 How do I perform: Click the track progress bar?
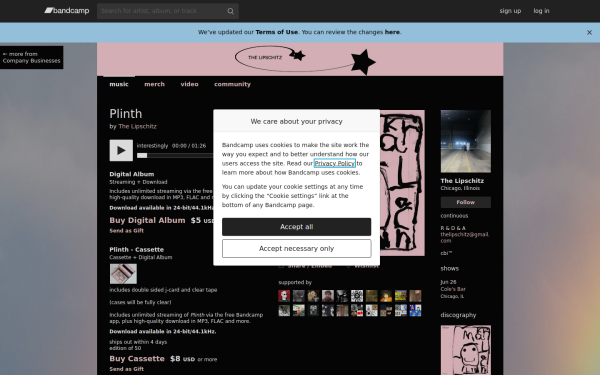point(175,155)
